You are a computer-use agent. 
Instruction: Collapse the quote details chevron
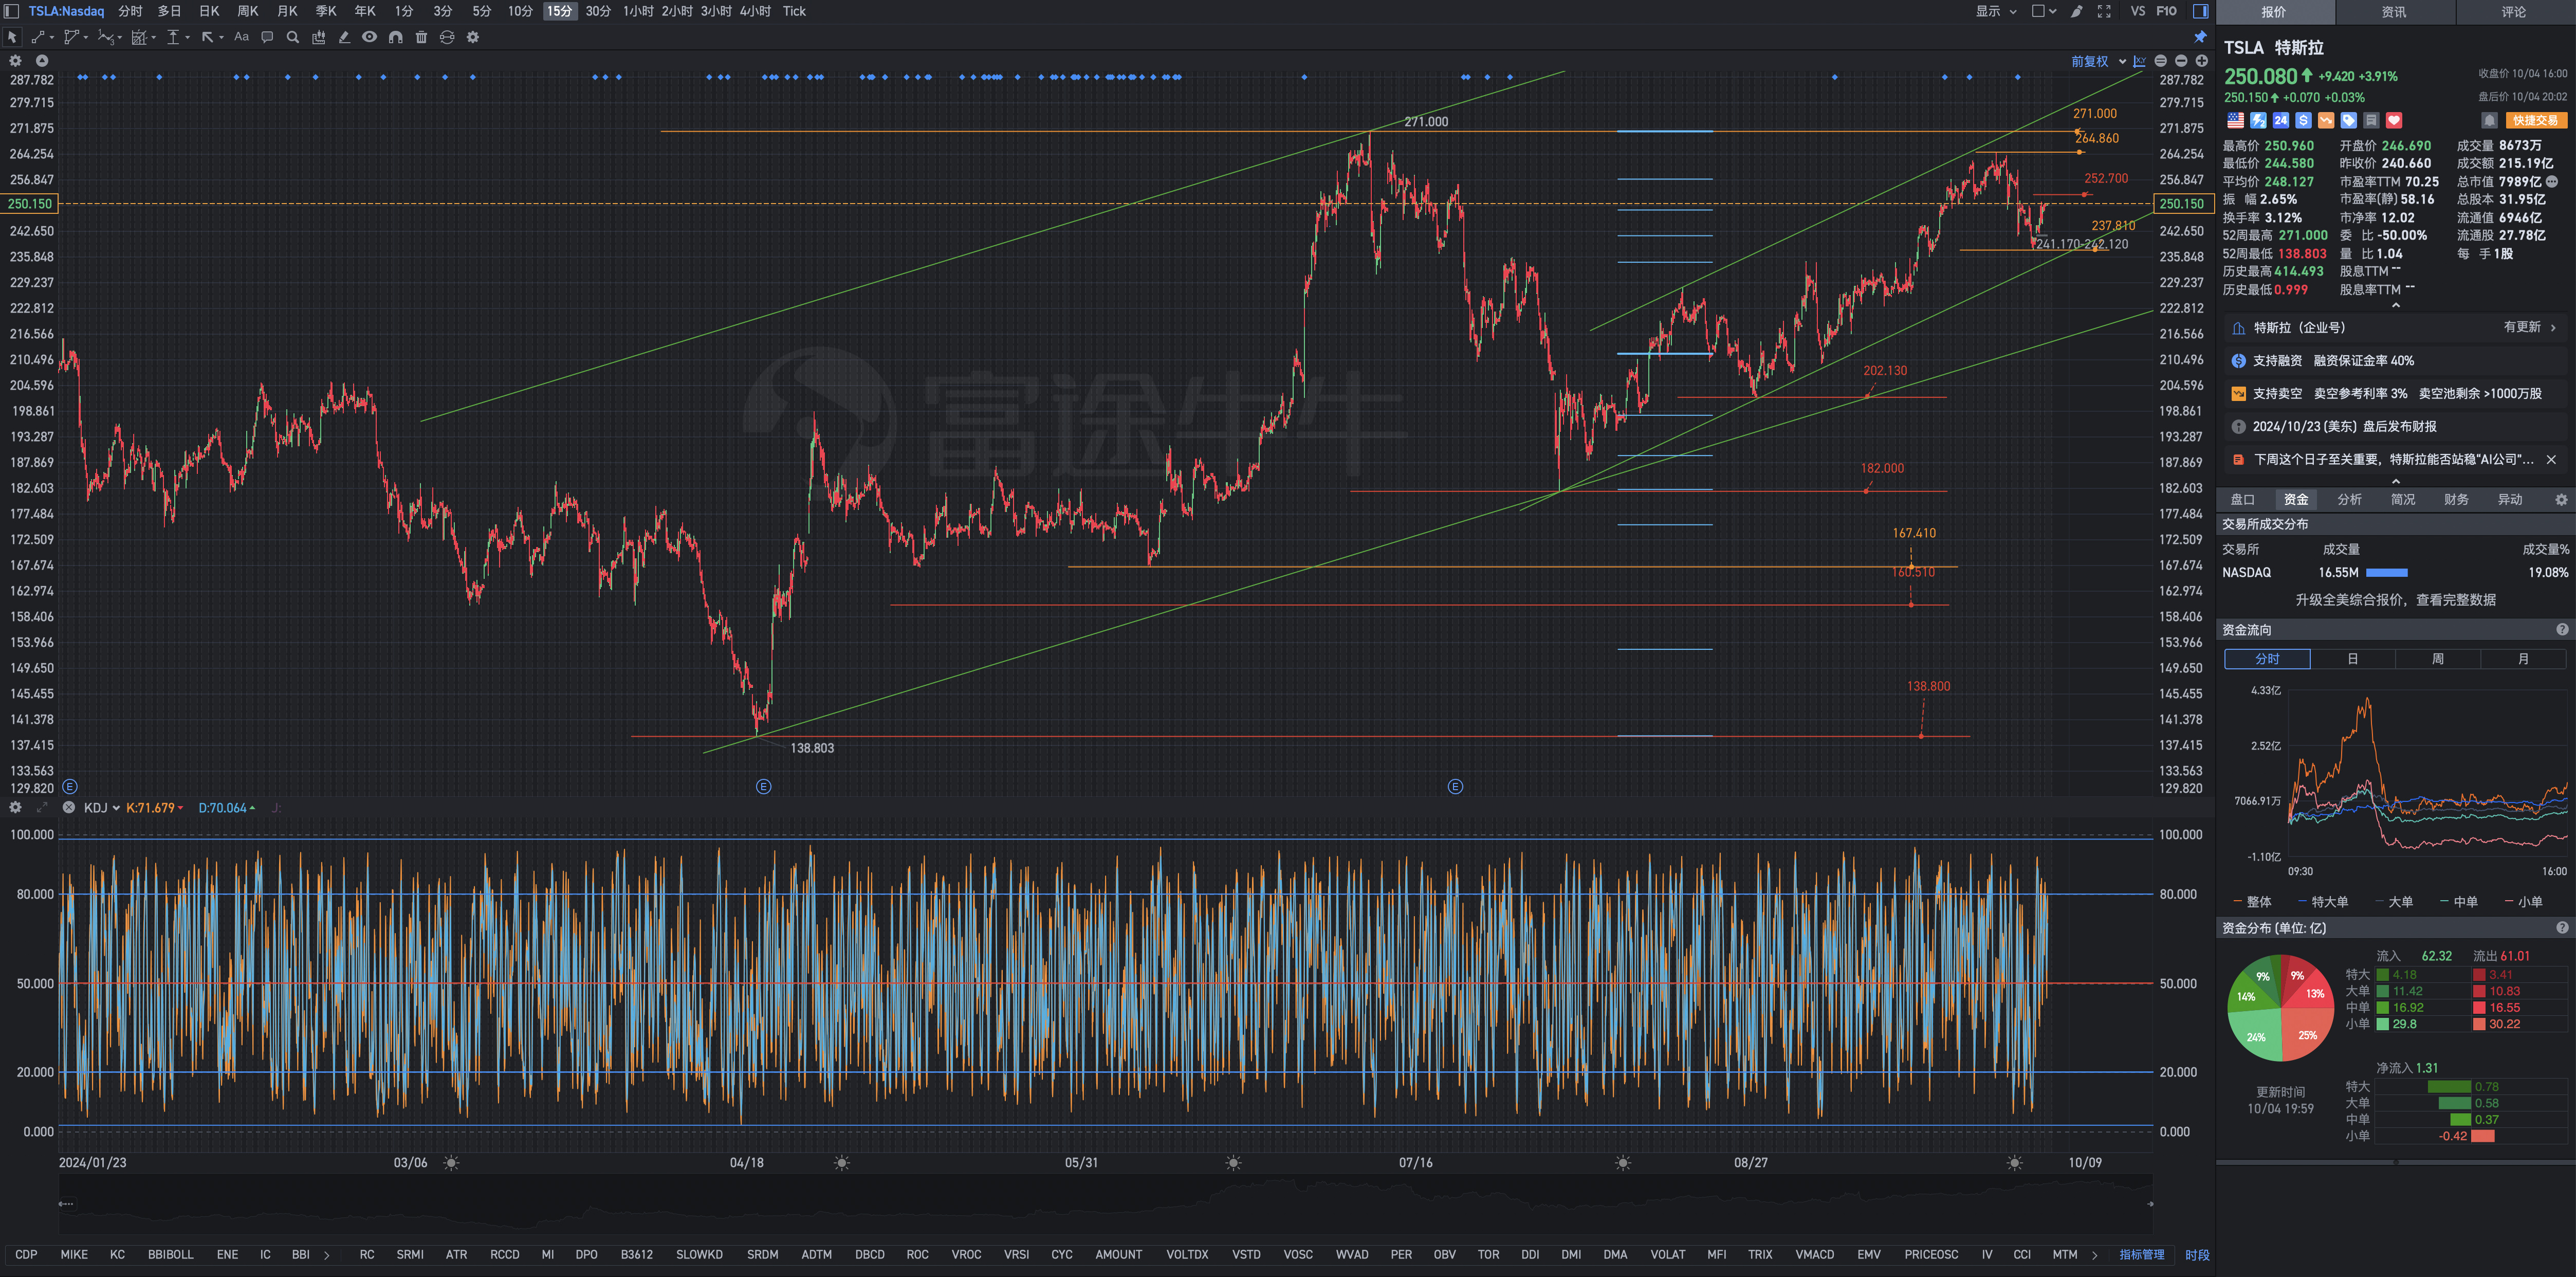click(x=2395, y=305)
